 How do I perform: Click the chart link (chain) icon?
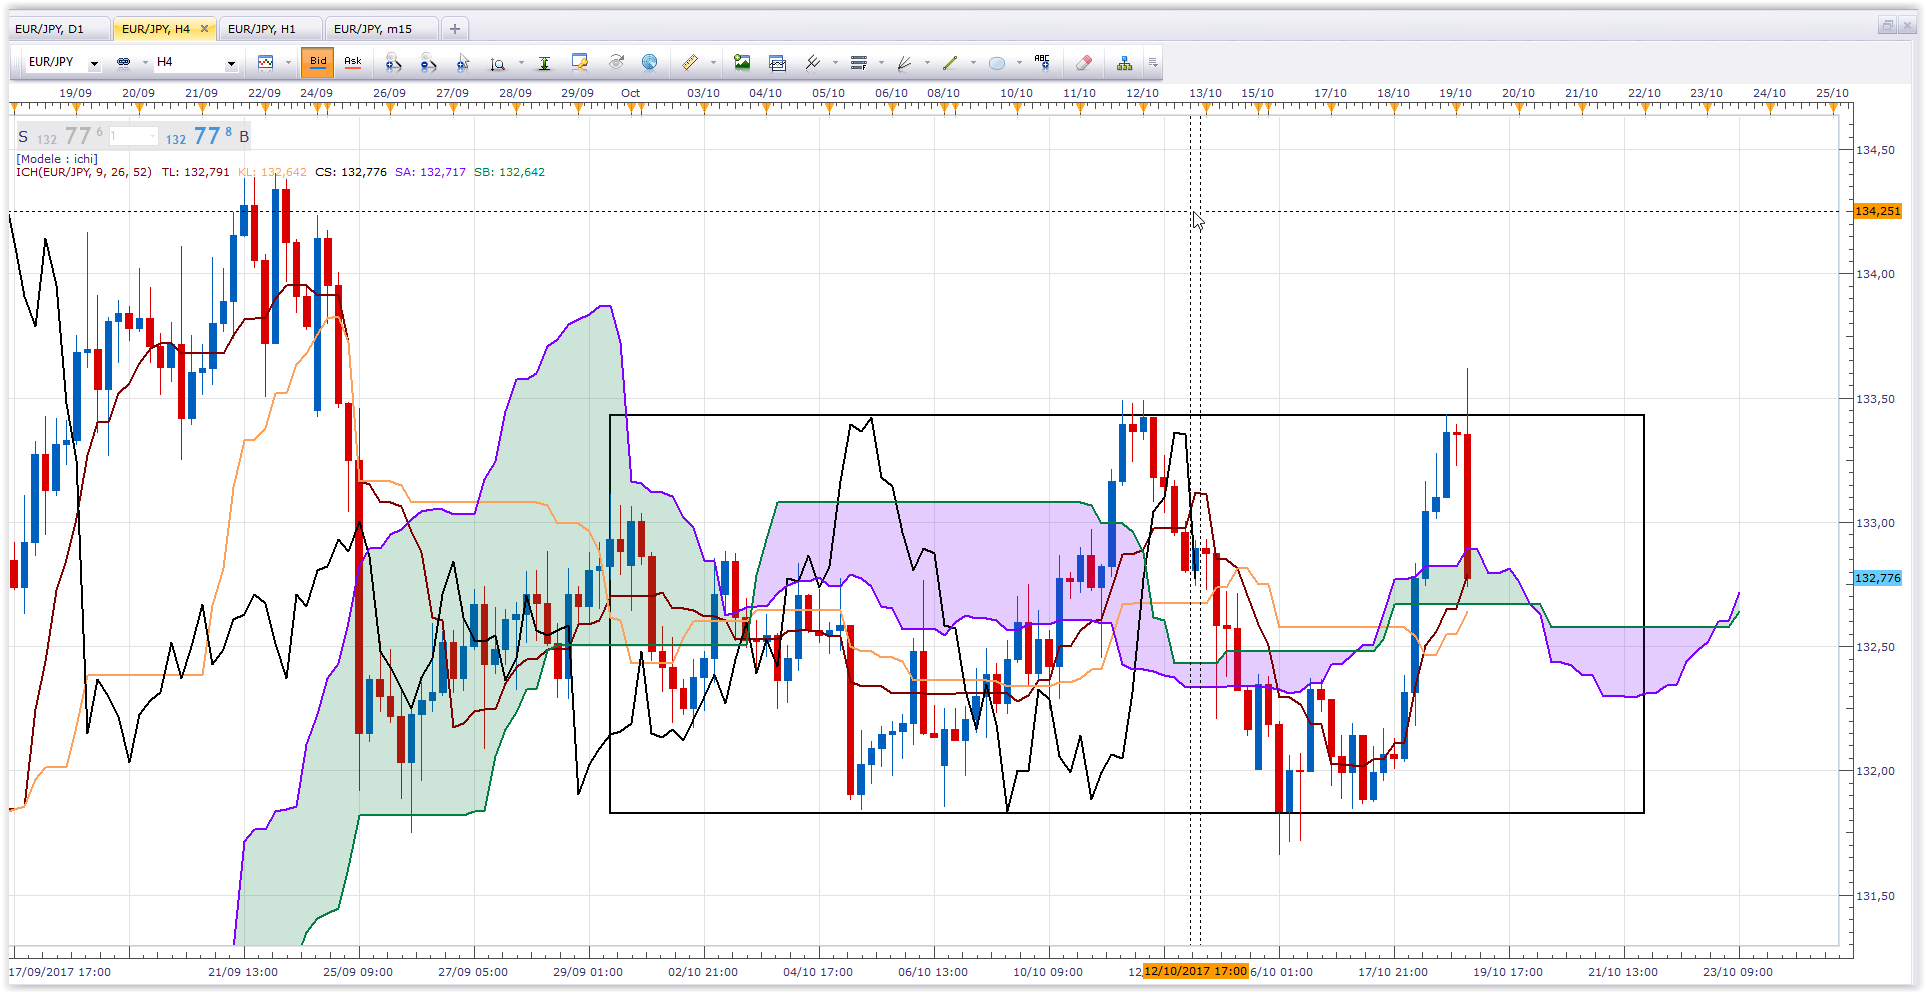[123, 62]
